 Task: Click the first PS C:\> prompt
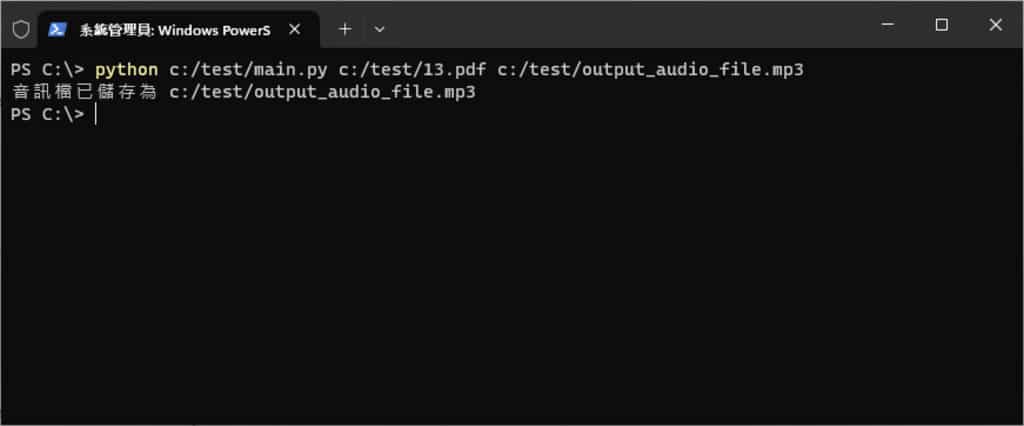point(47,70)
